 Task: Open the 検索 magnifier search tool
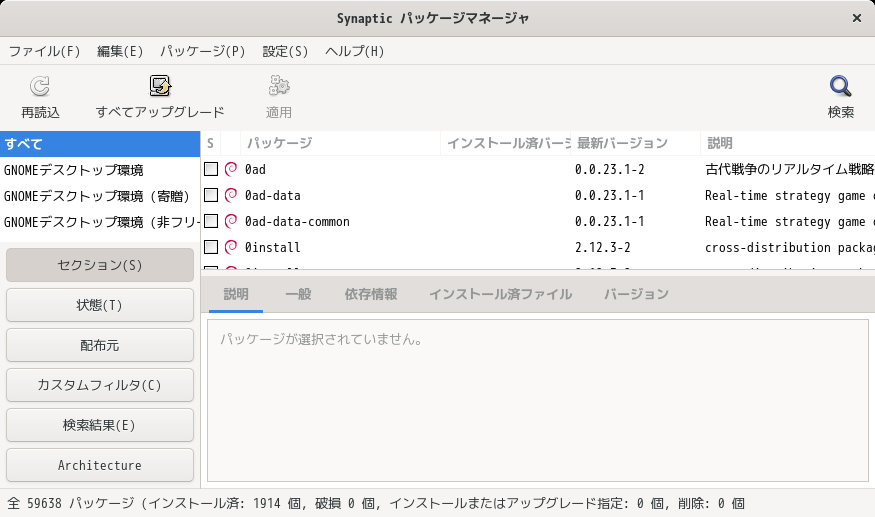pyautogui.click(x=840, y=86)
